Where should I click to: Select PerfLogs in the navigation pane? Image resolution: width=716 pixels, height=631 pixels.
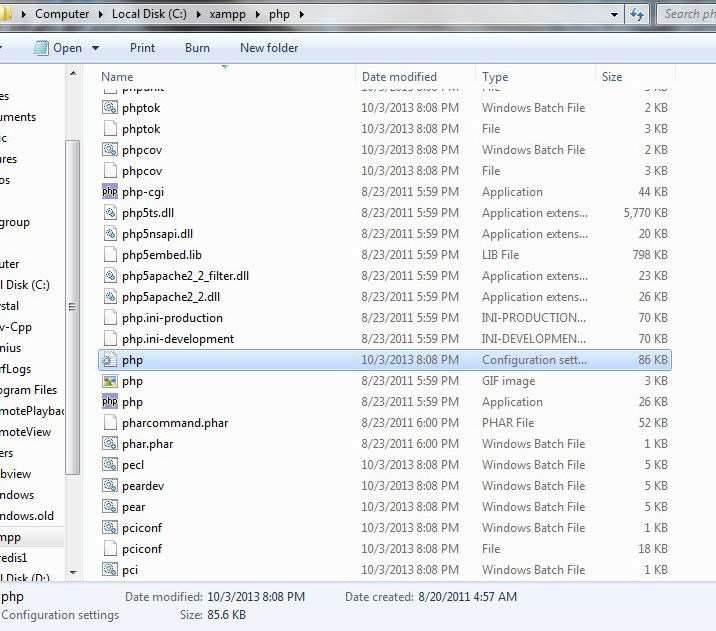[x=16, y=369]
